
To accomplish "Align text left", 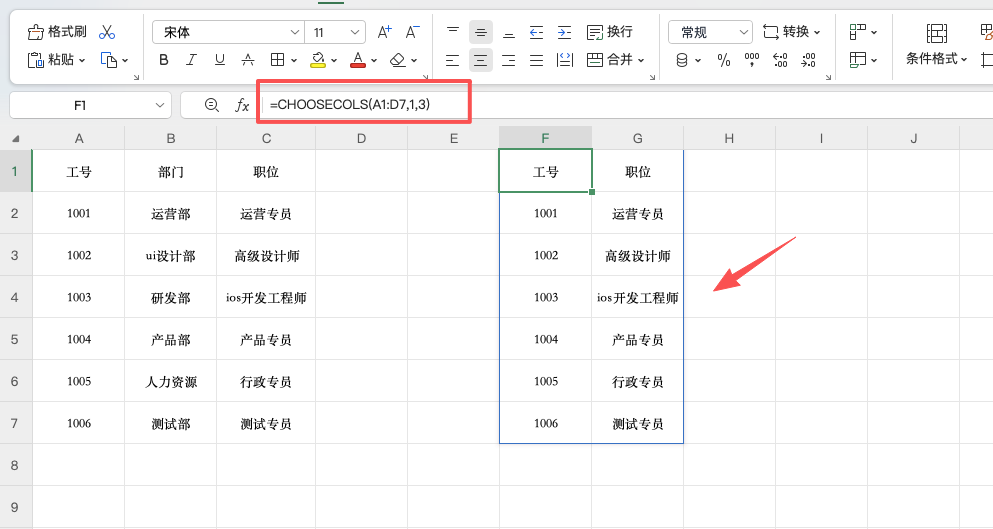I will tap(452, 60).
